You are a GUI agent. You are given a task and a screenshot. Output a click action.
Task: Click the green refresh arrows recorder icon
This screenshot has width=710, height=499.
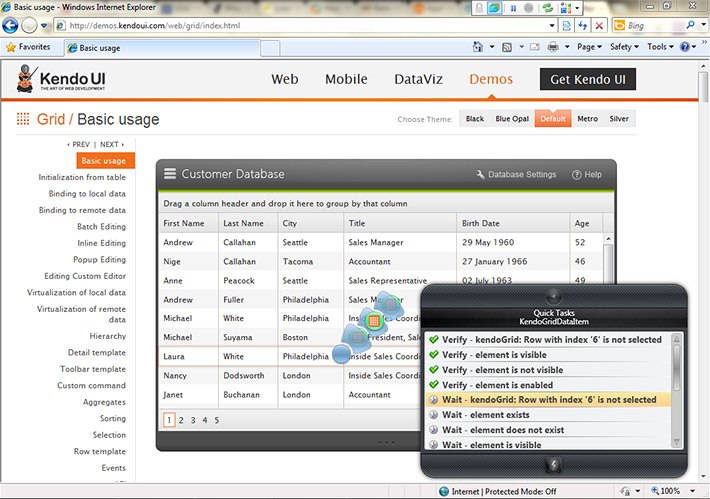[548, 8]
